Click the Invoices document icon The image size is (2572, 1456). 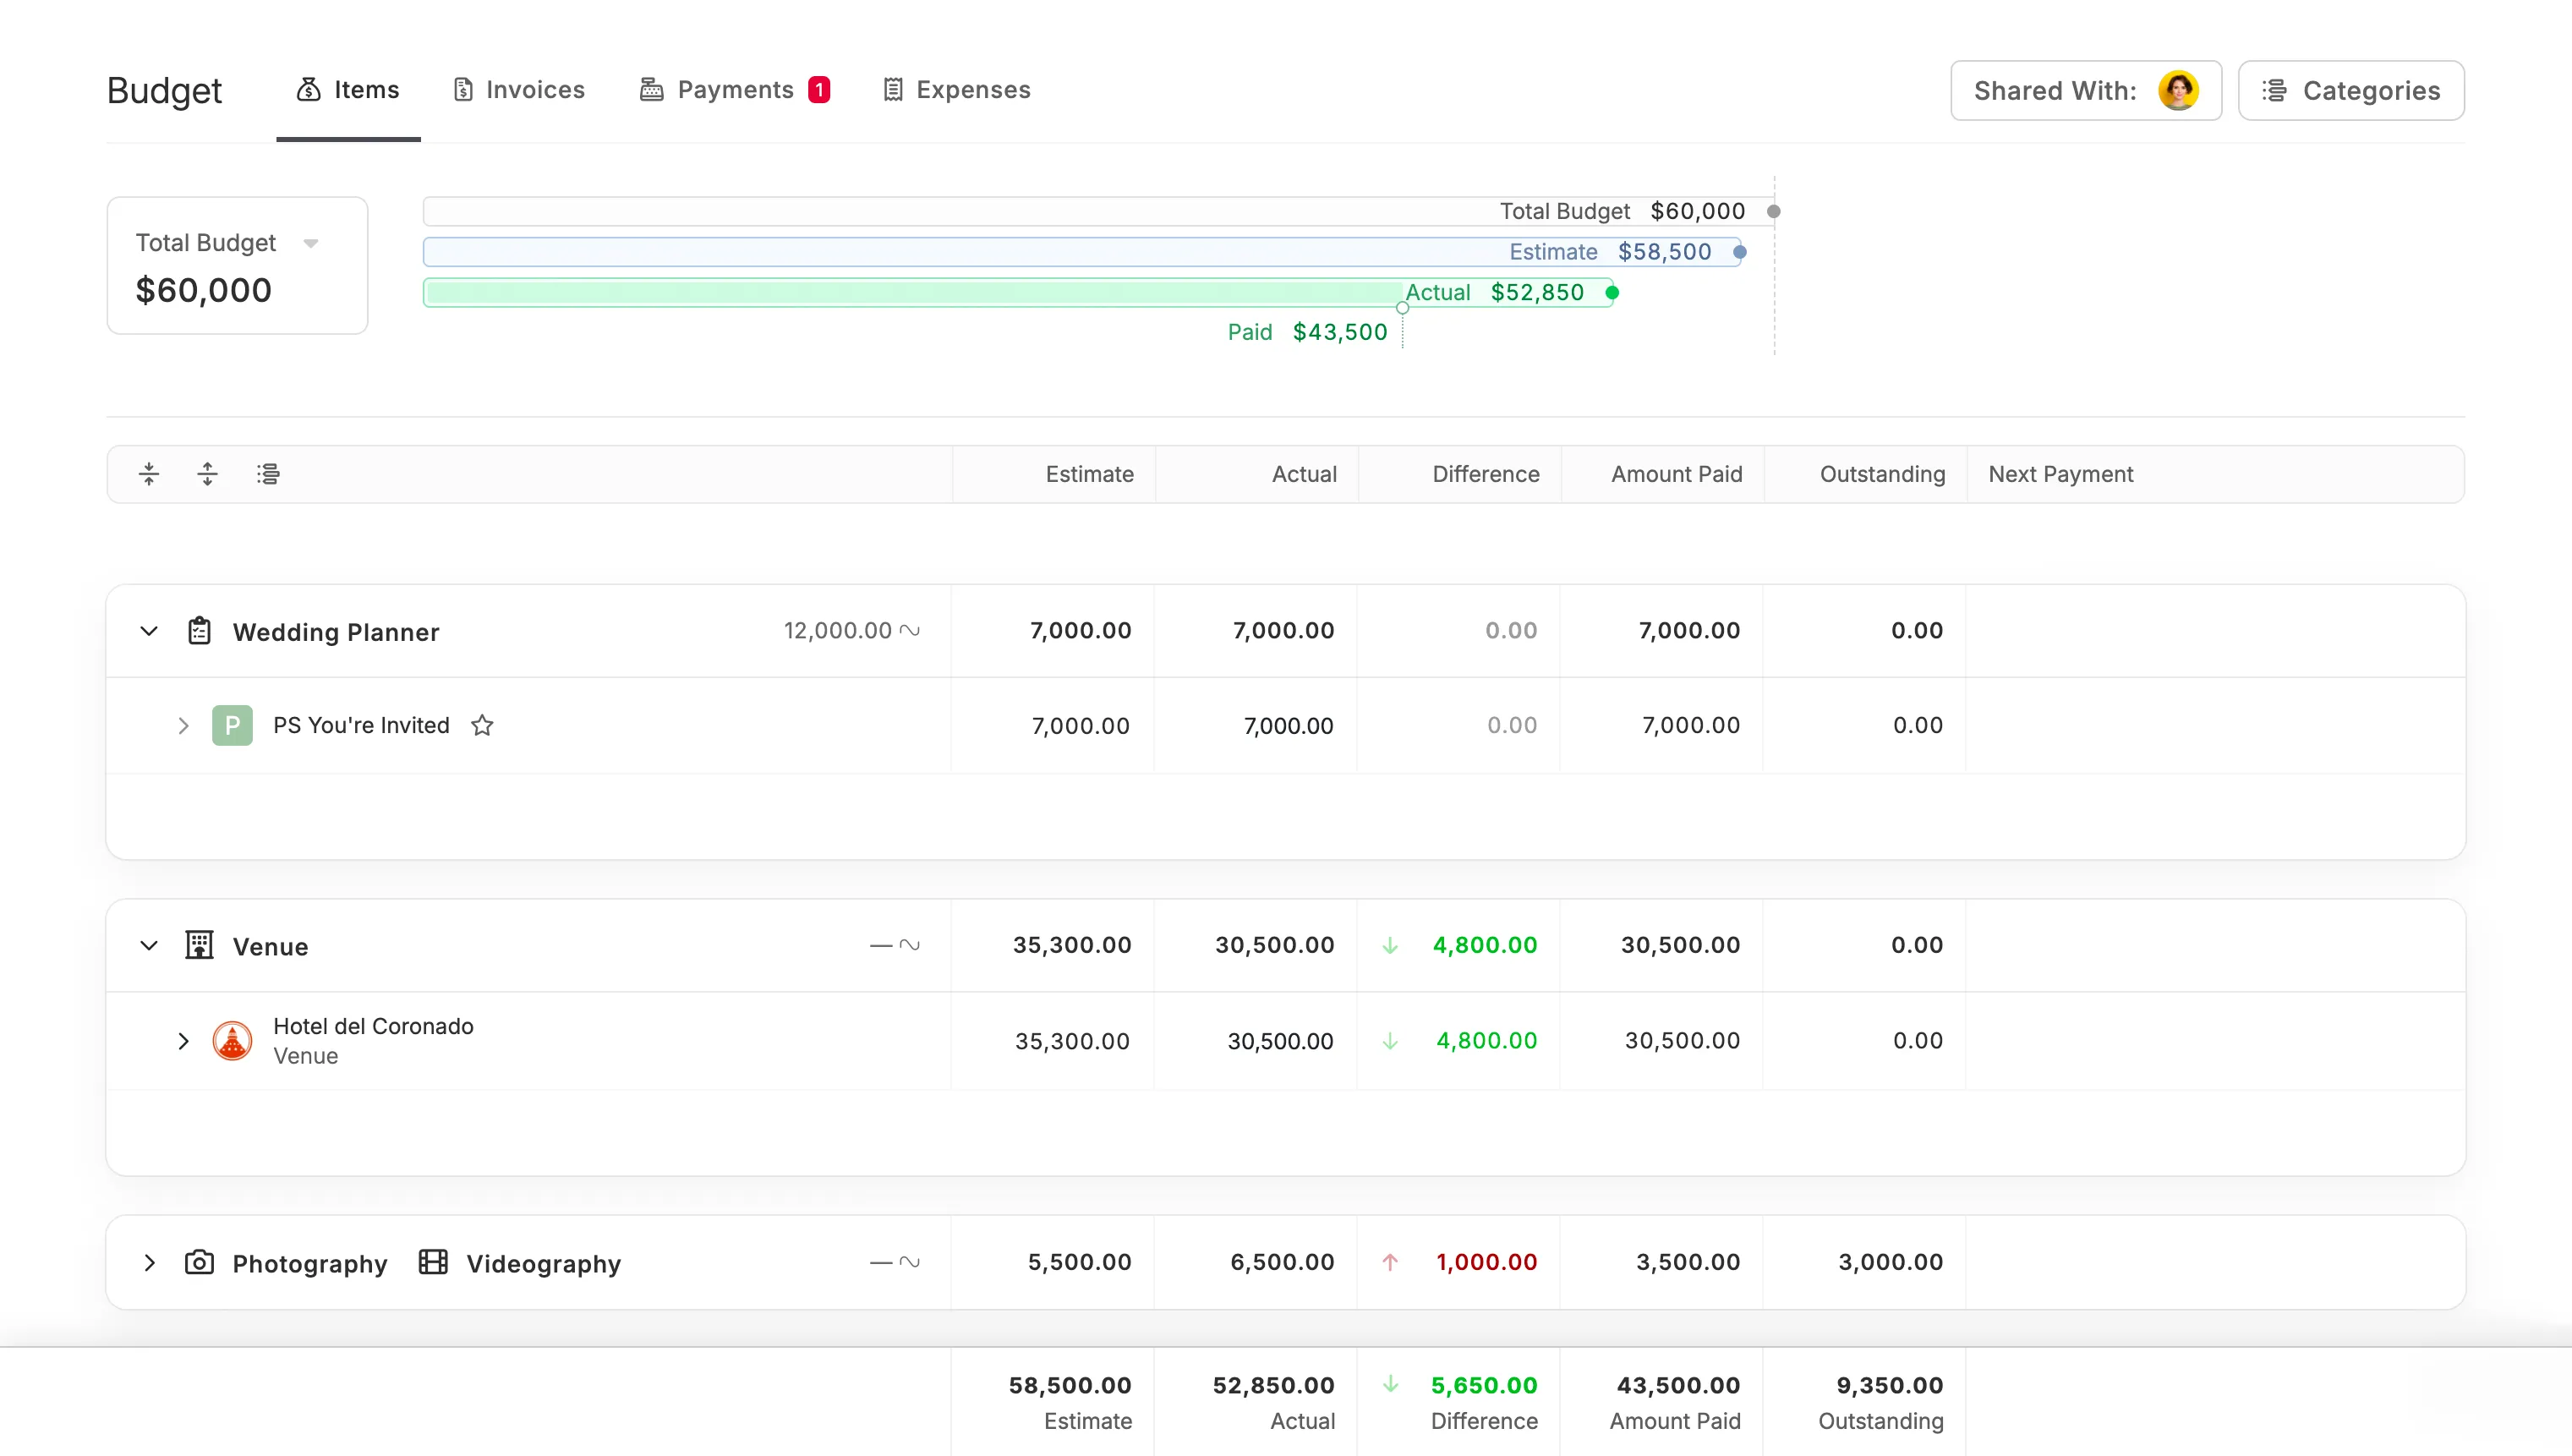[463, 90]
